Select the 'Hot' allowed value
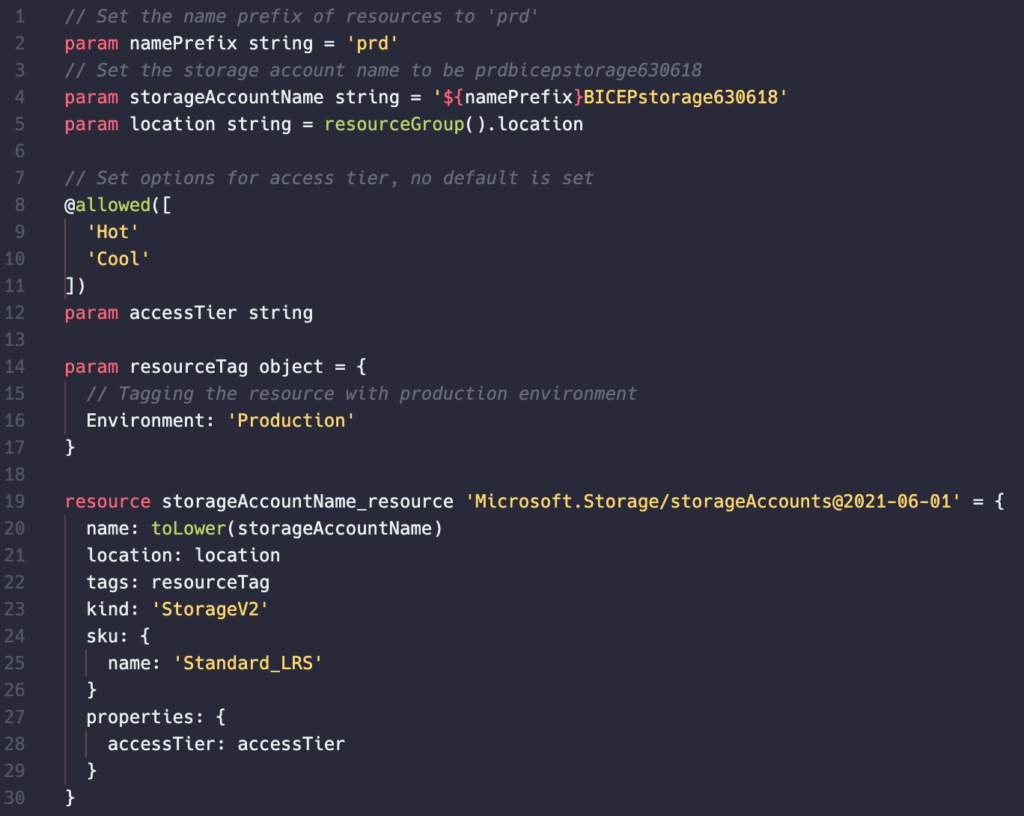The height and width of the screenshot is (816, 1024). click(112, 232)
